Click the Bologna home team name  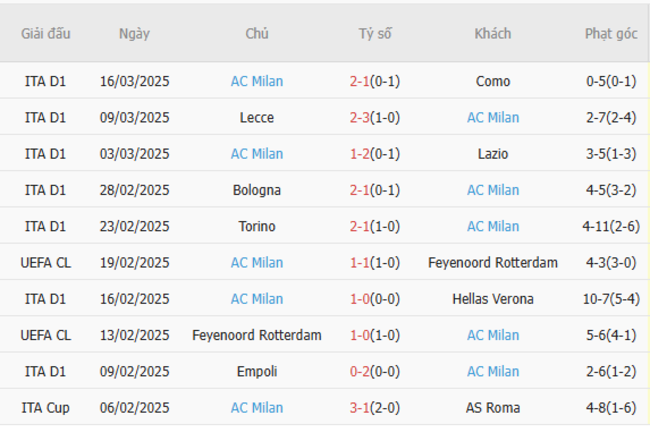(257, 190)
